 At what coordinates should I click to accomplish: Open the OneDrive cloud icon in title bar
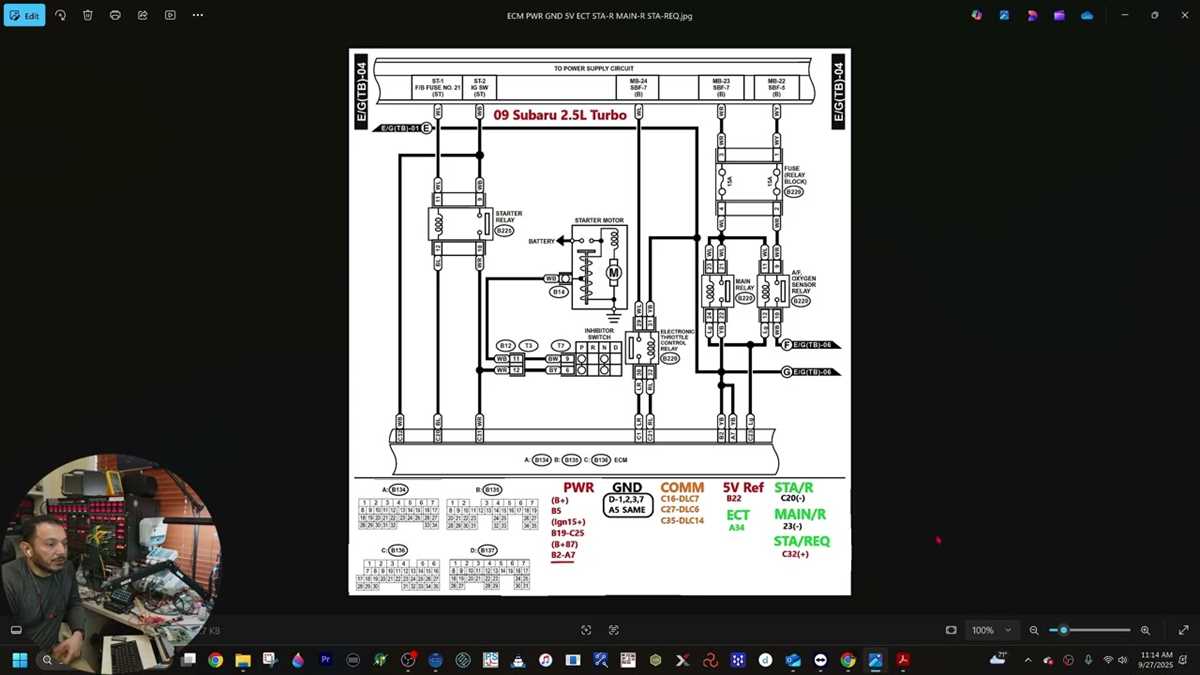[x=1087, y=15]
